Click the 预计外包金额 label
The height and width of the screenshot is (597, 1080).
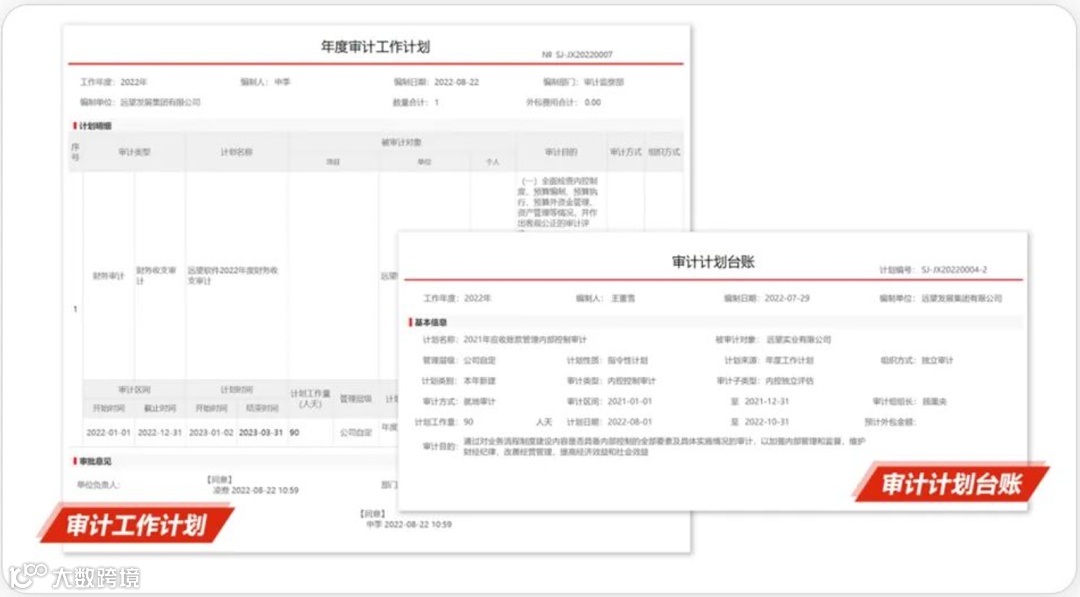click(x=891, y=423)
